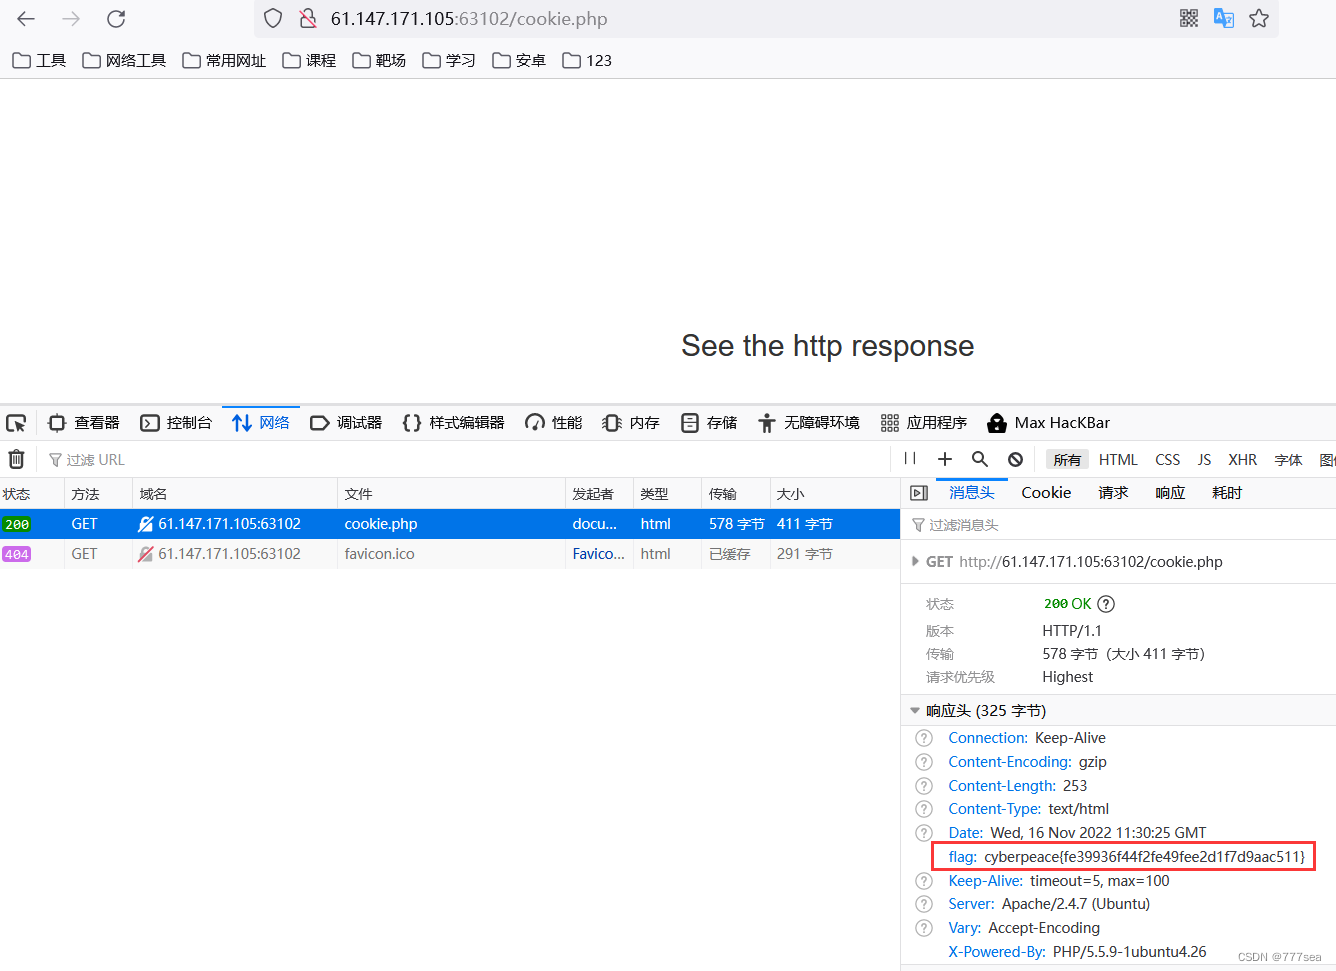Sort by the 文件 column header
The image size is (1336, 971).
[451, 494]
